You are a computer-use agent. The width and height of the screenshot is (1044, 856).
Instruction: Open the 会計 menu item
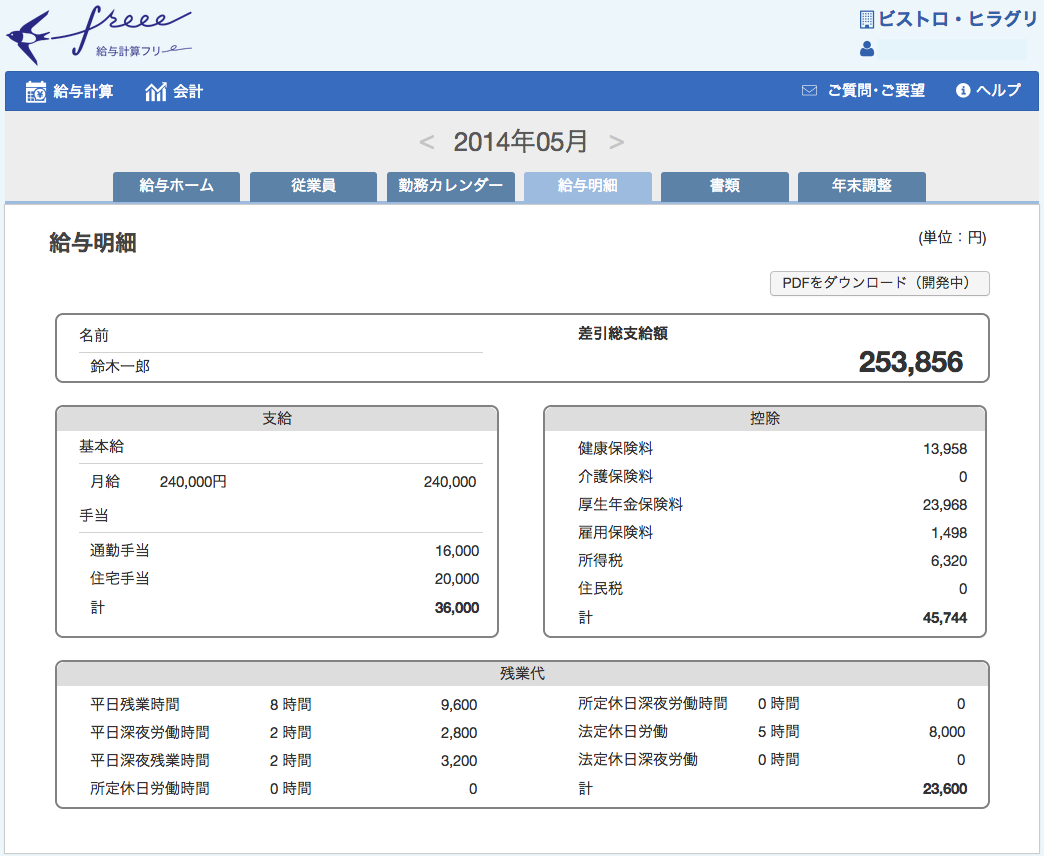[188, 91]
